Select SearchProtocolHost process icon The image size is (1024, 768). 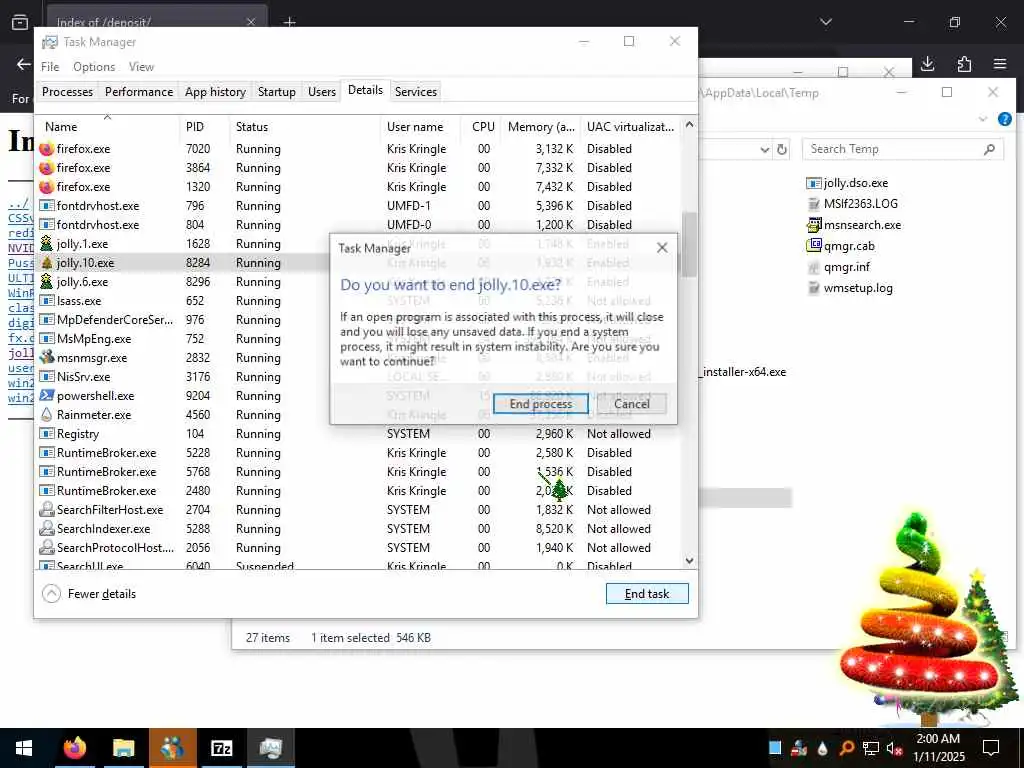pos(46,547)
